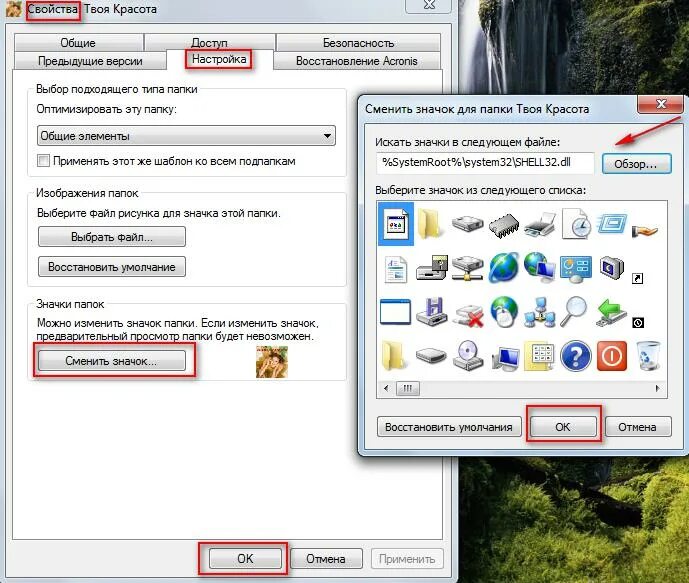Select the globe with monitor icon
Viewport: 689px width, 583px height.
click(x=540, y=267)
